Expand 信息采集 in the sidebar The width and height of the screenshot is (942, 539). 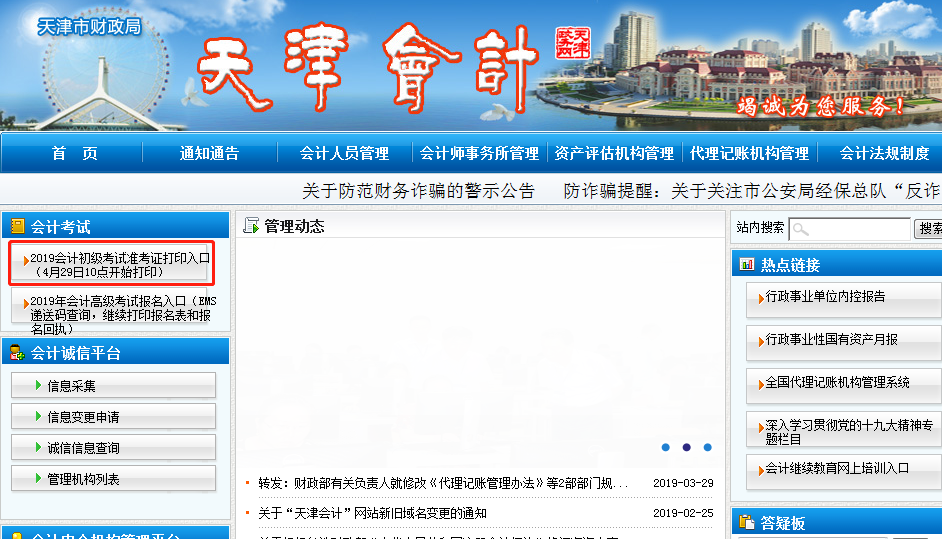[113, 385]
